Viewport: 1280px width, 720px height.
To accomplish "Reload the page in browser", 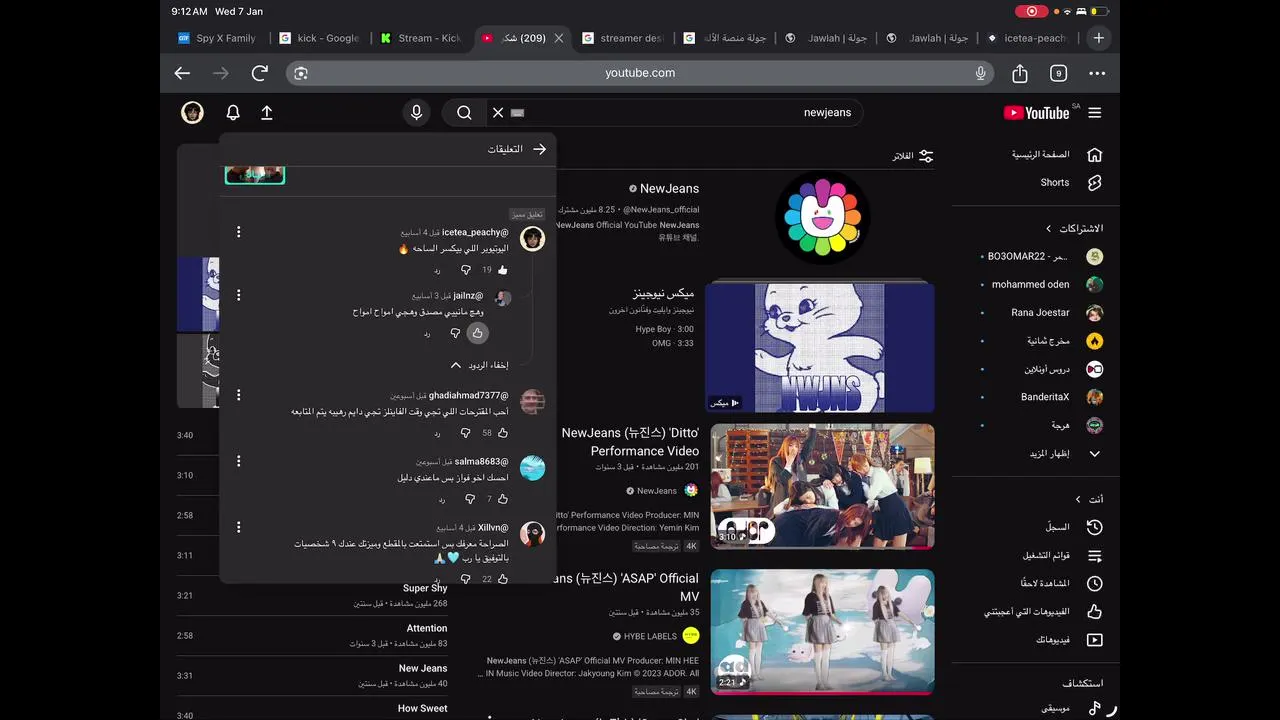I will pos(260,73).
